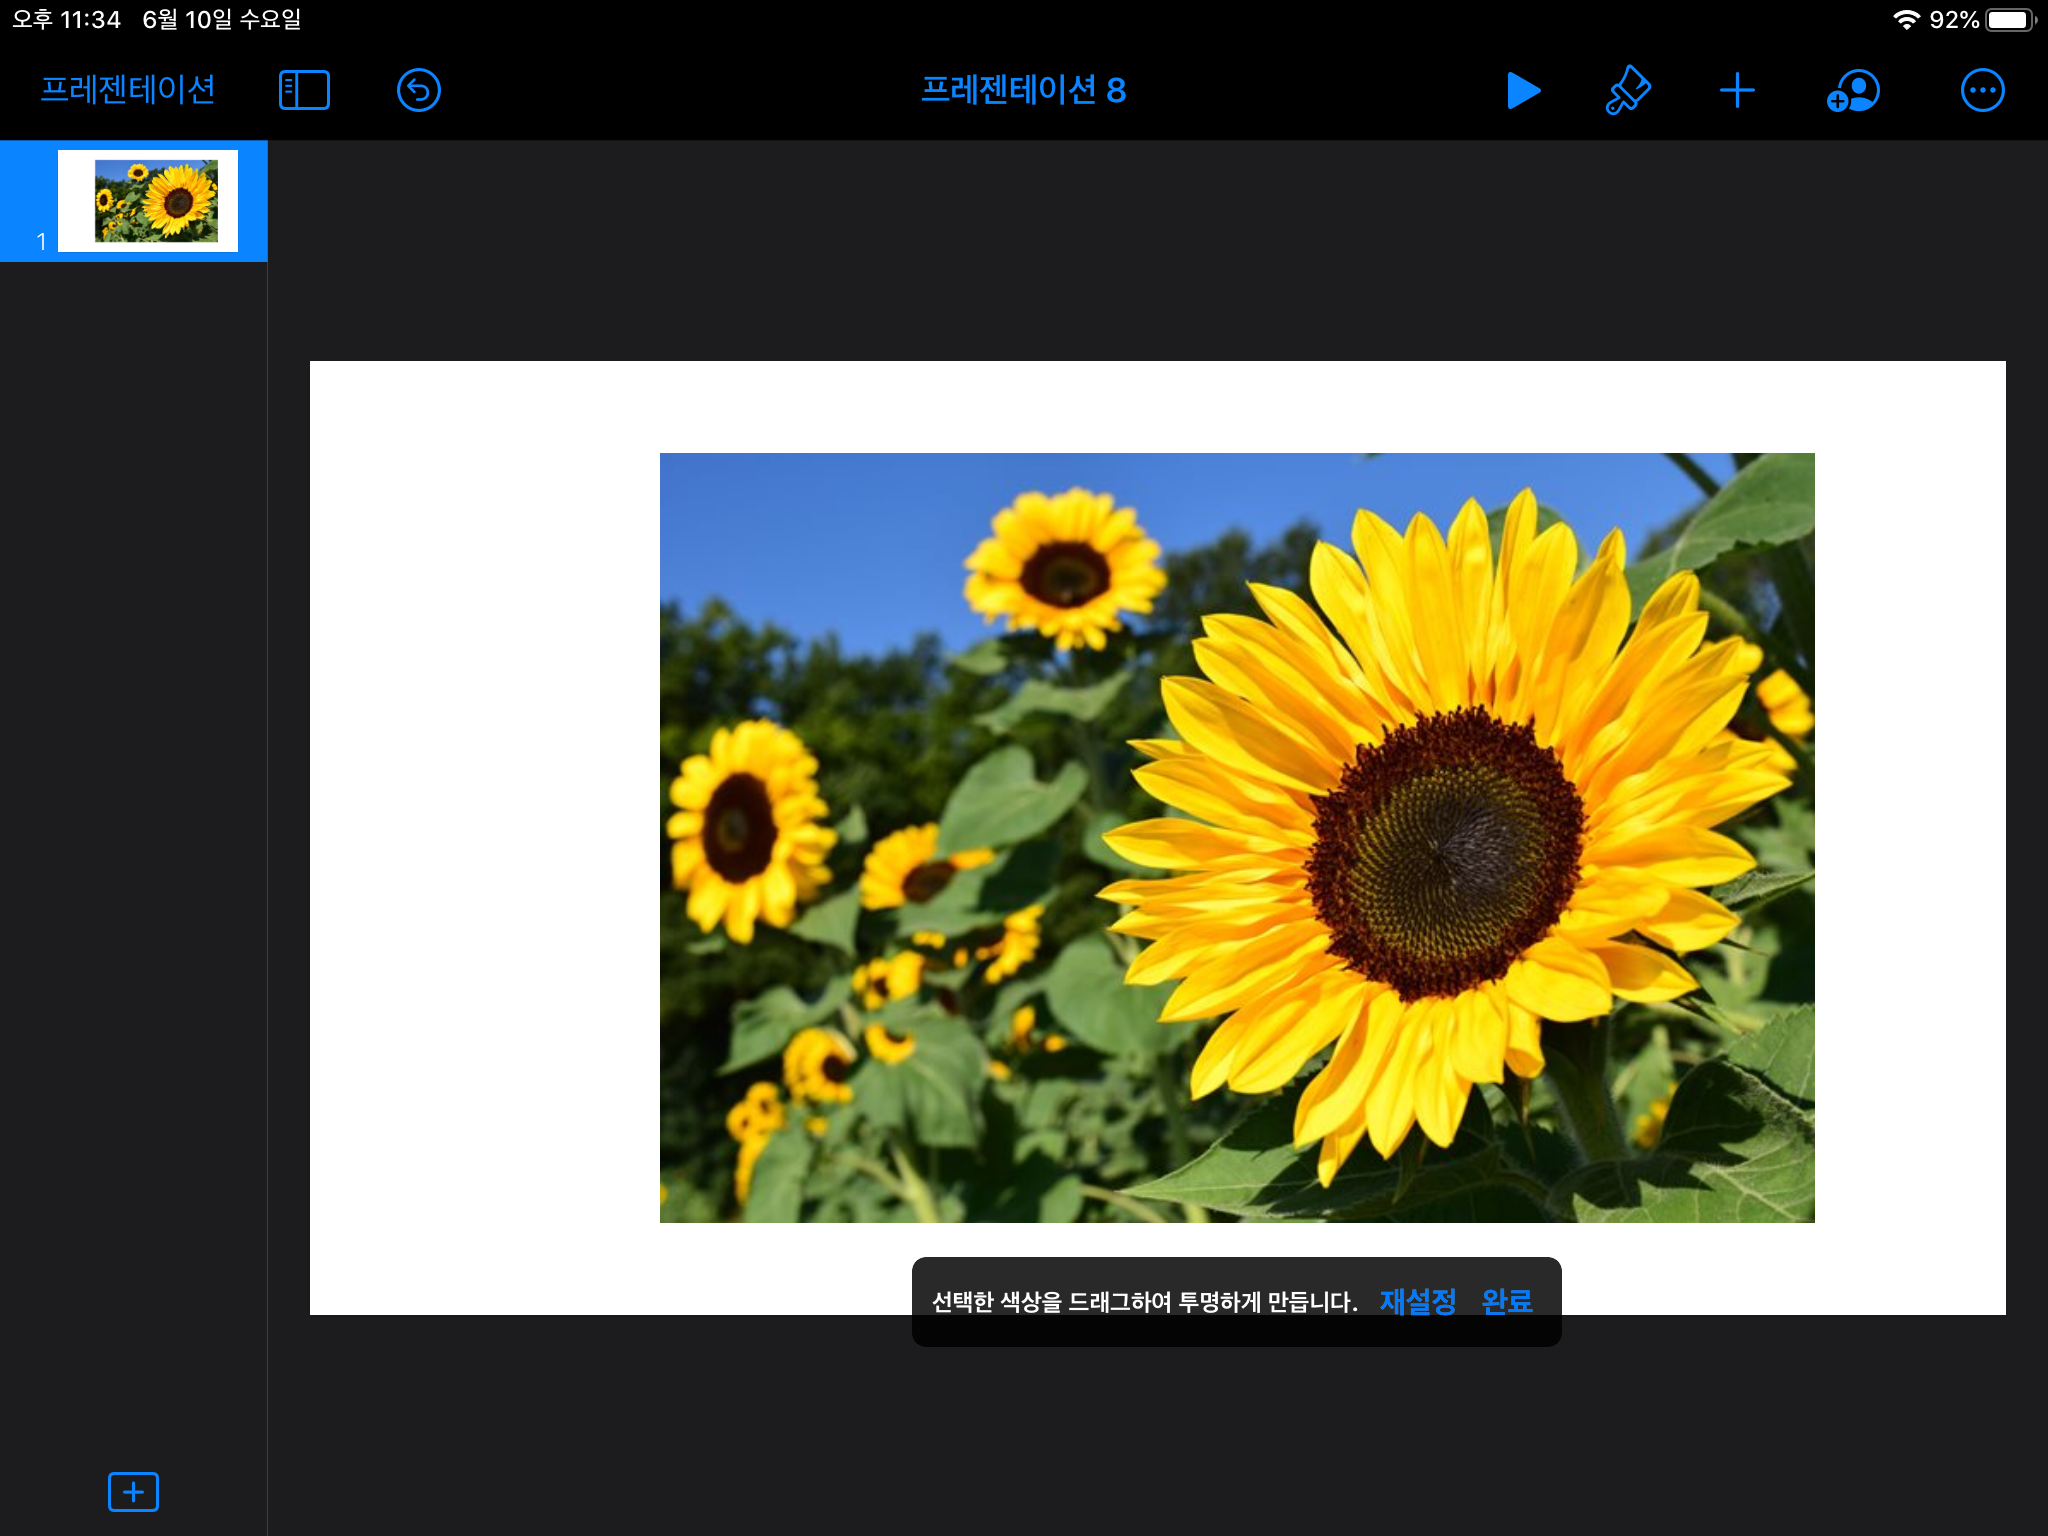Open the More options ellipsis menu
The height and width of the screenshot is (1536, 2048).
point(1981,90)
